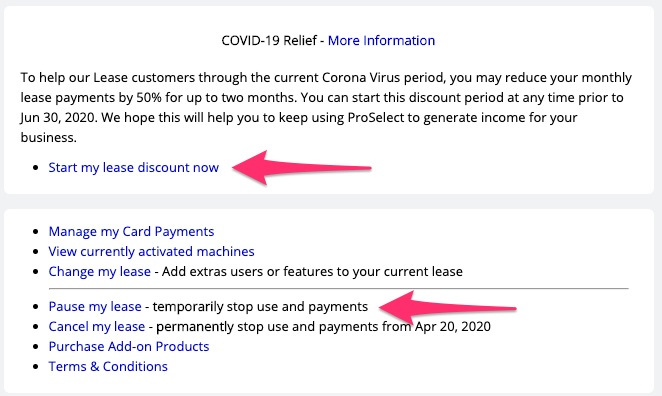Open Purchase Add-on Products

129,347
